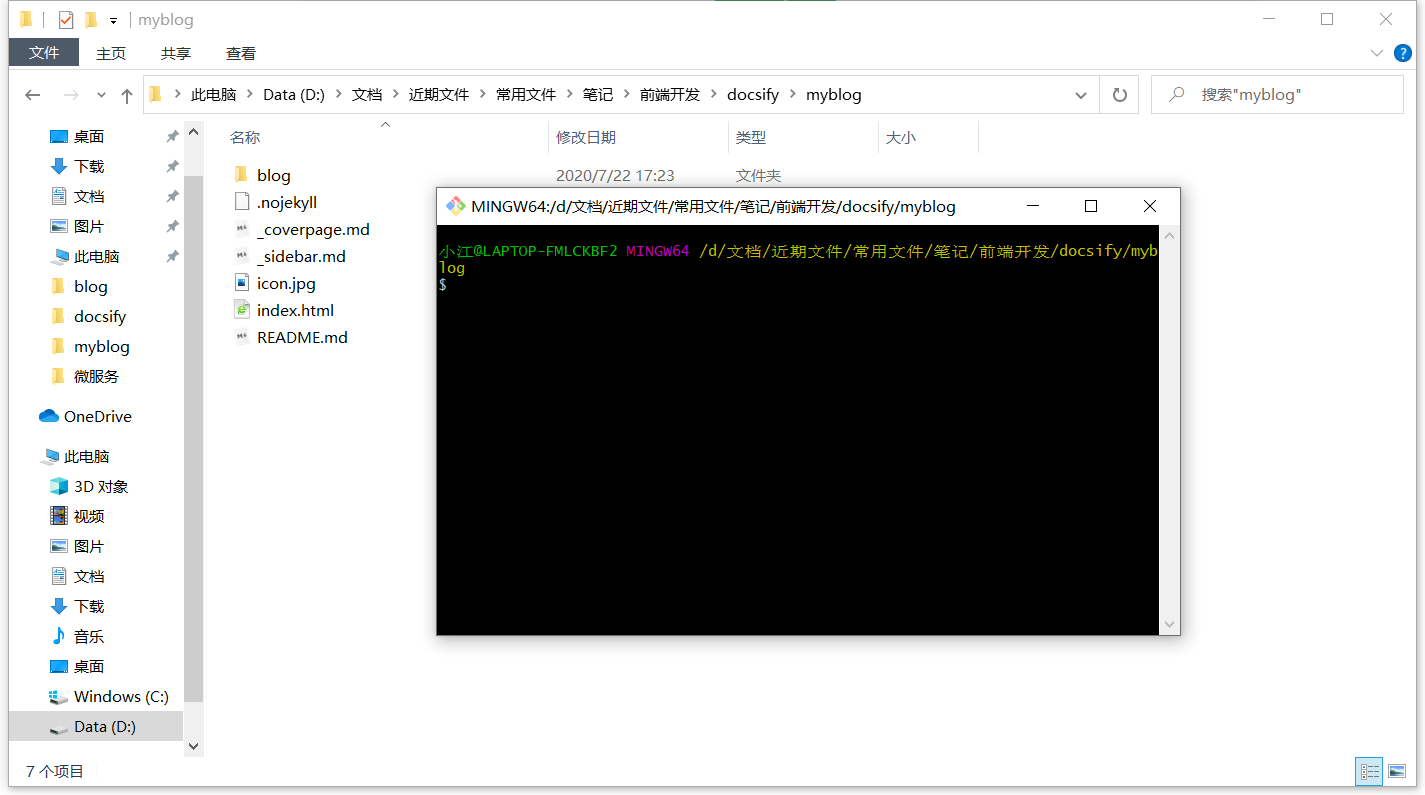Toggle details view in the status bar
This screenshot has width=1425, height=795.
tap(1369, 771)
